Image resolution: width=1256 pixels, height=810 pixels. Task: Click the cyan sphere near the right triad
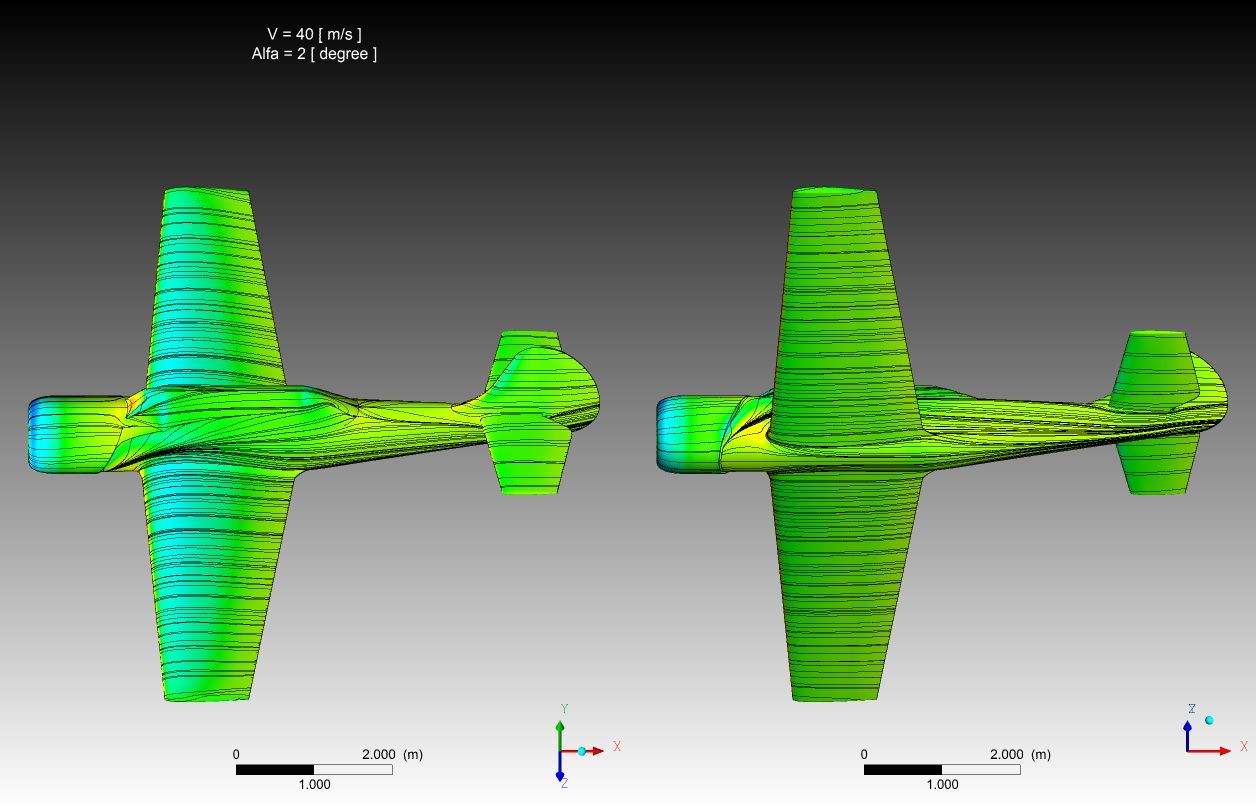coord(1209,720)
